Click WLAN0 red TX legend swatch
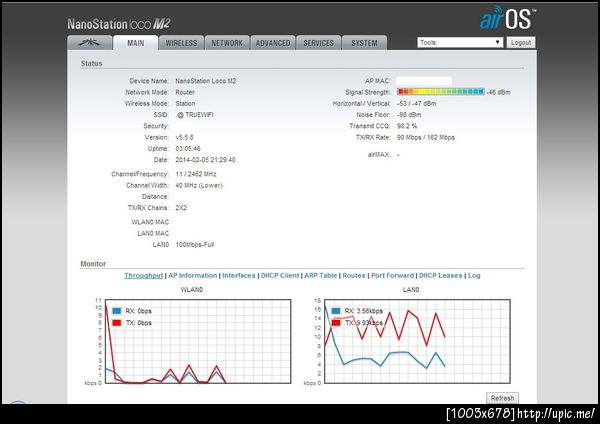 pyautogui.click(x=117, y=323)
